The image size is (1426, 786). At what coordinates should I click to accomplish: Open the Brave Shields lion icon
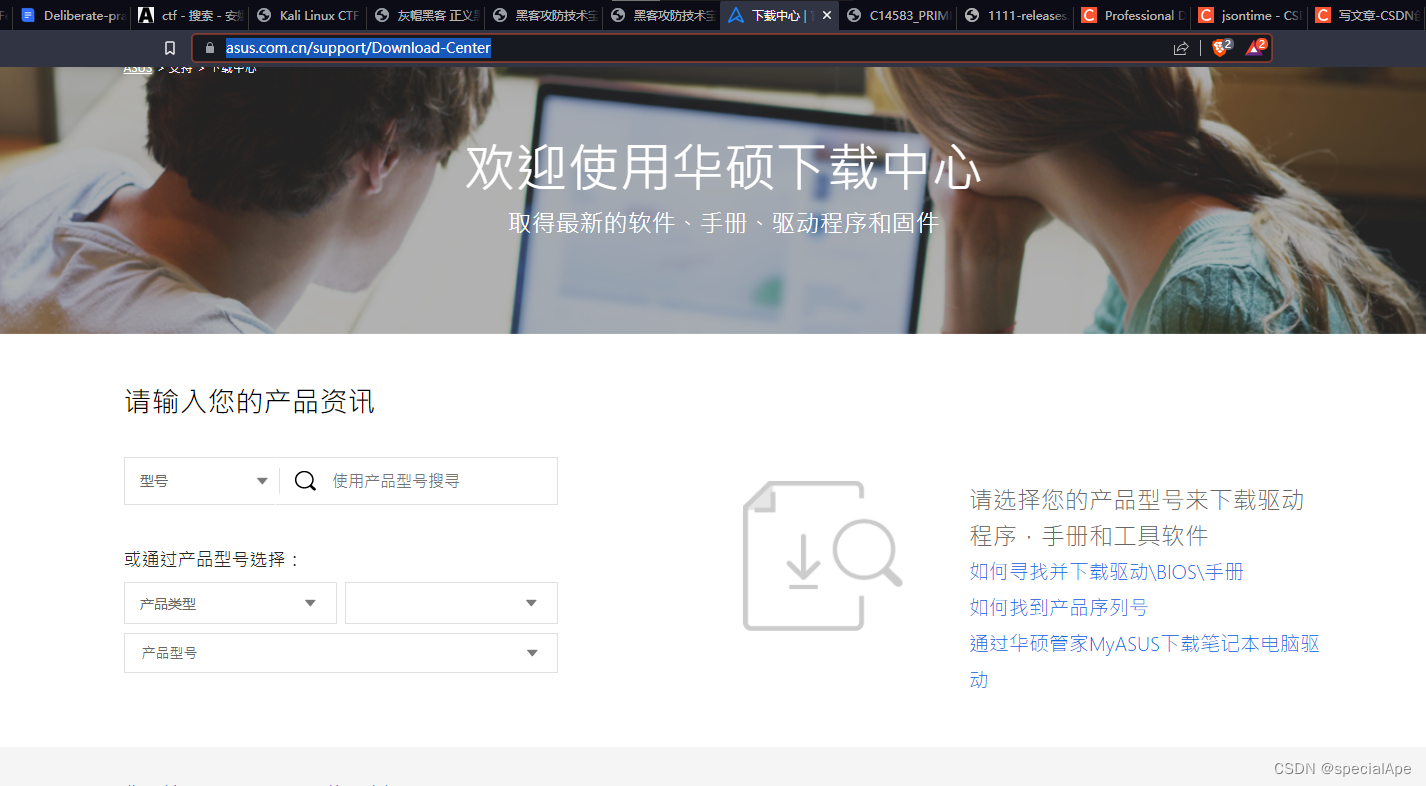1221,47
